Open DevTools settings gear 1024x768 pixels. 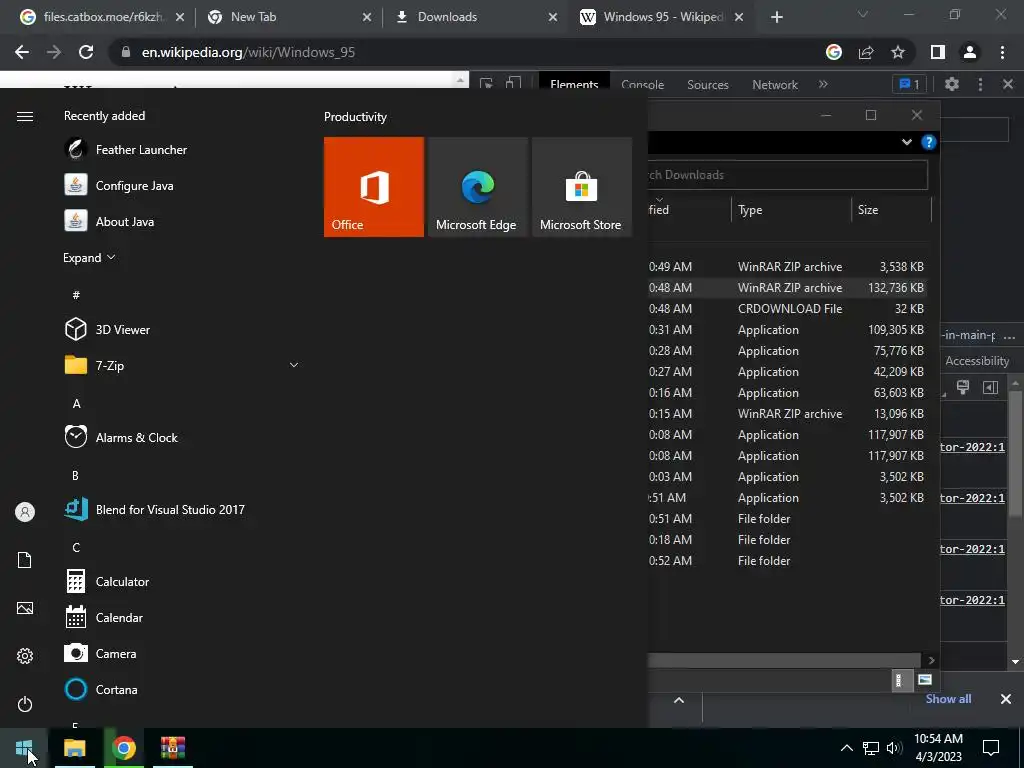pos(952,84)
